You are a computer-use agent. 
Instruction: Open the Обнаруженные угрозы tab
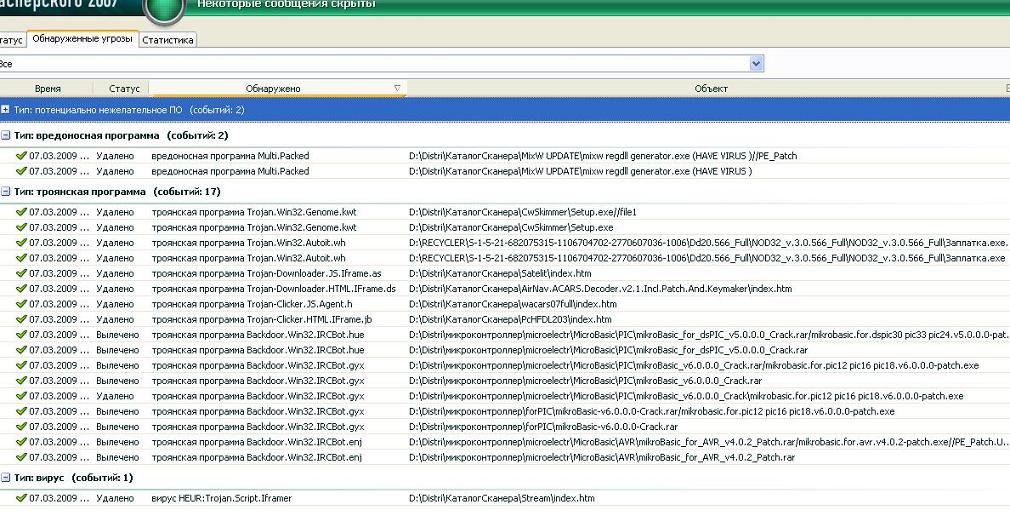(82, 39)
